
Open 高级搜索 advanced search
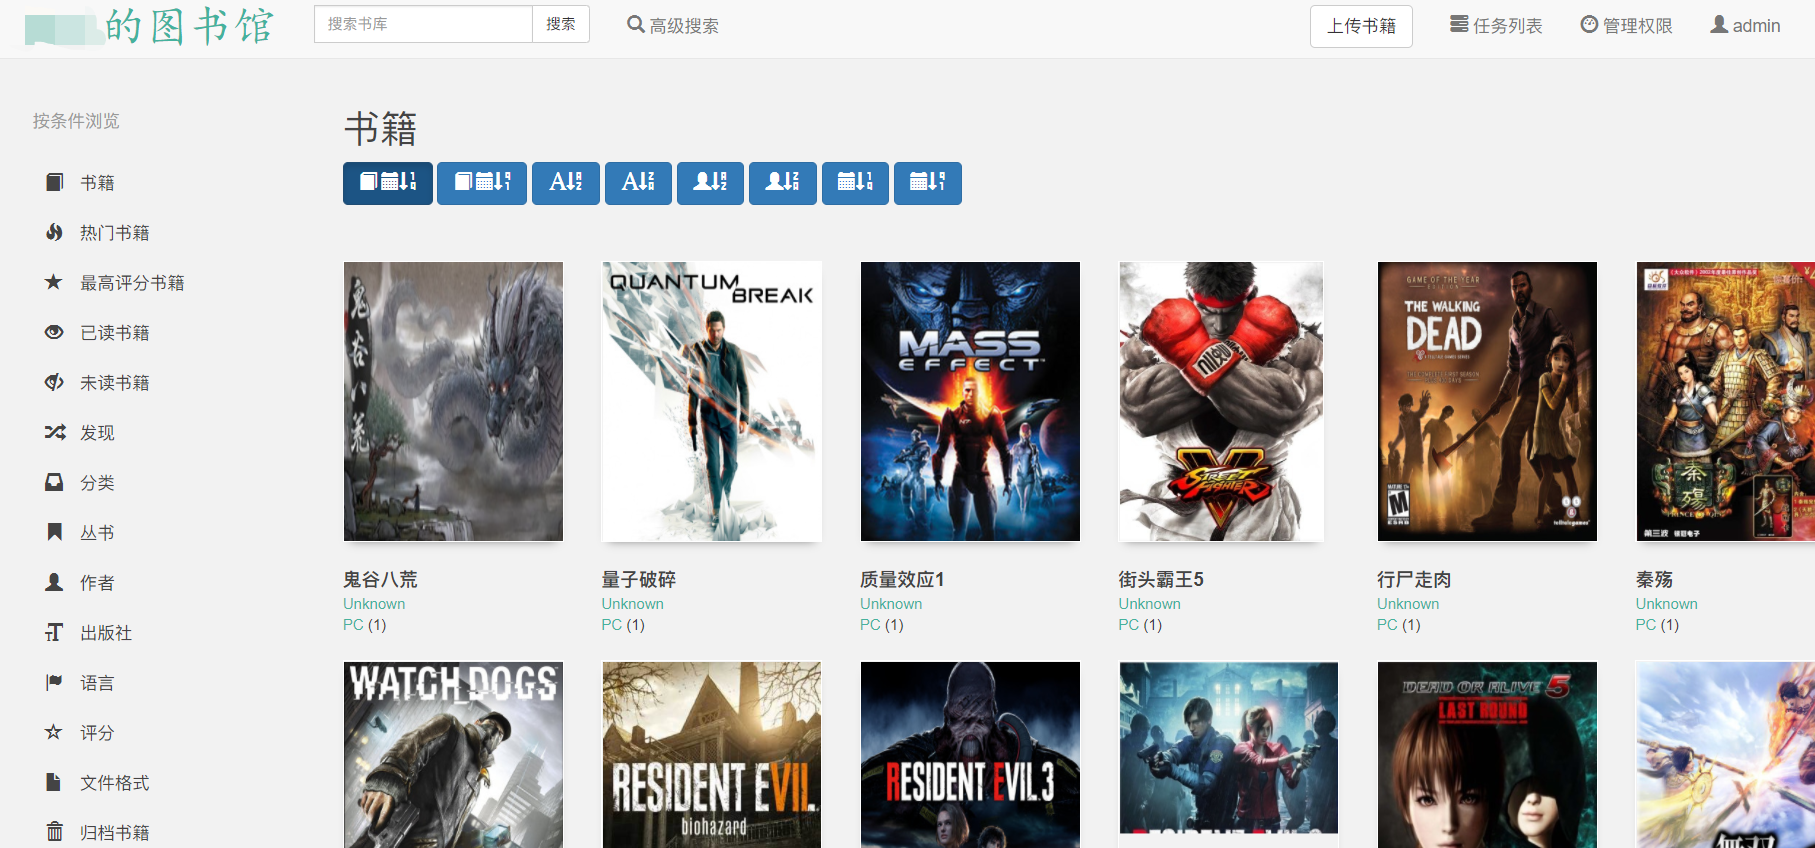coord(673,26)
